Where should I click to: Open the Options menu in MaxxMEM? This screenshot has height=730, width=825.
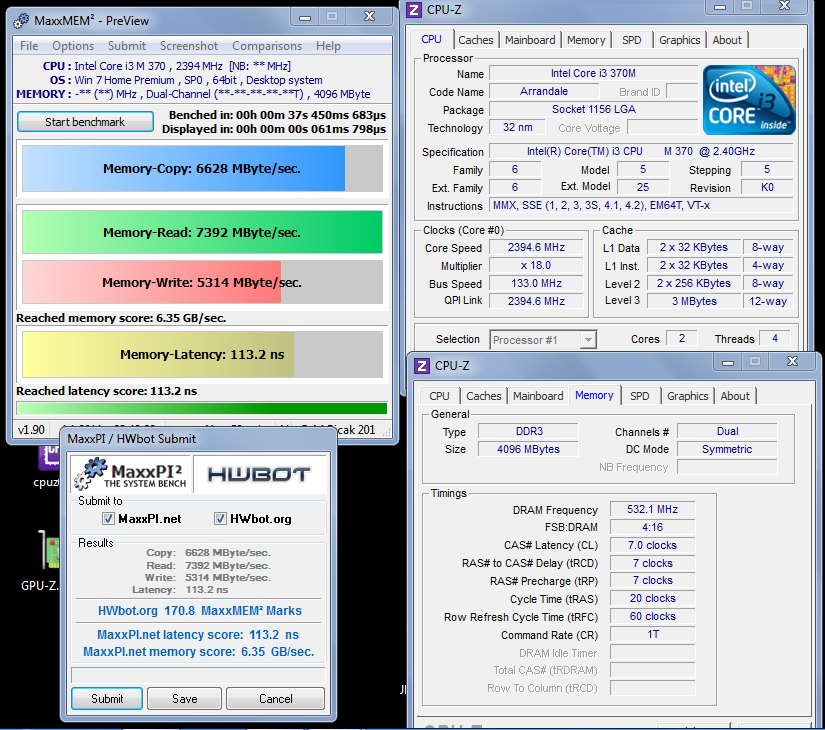click(73, 46)
